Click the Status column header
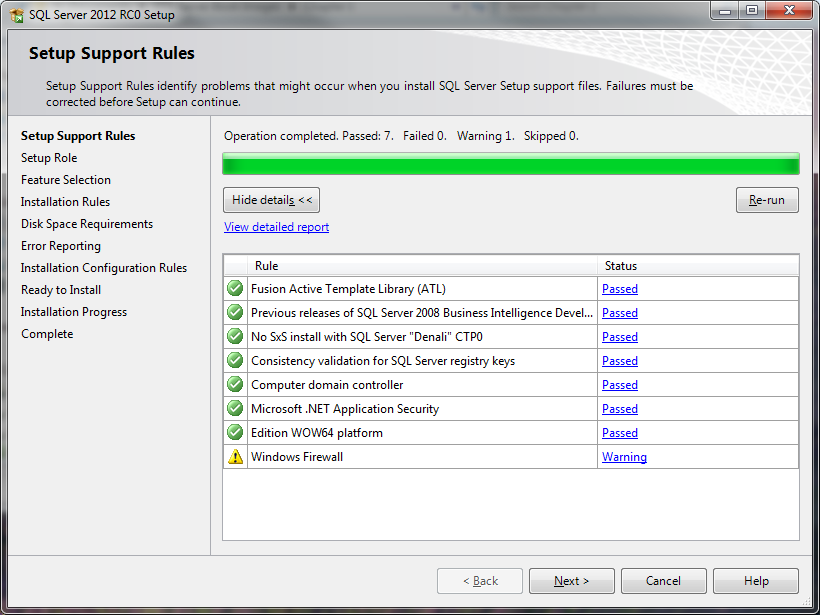 pos(698,266)
